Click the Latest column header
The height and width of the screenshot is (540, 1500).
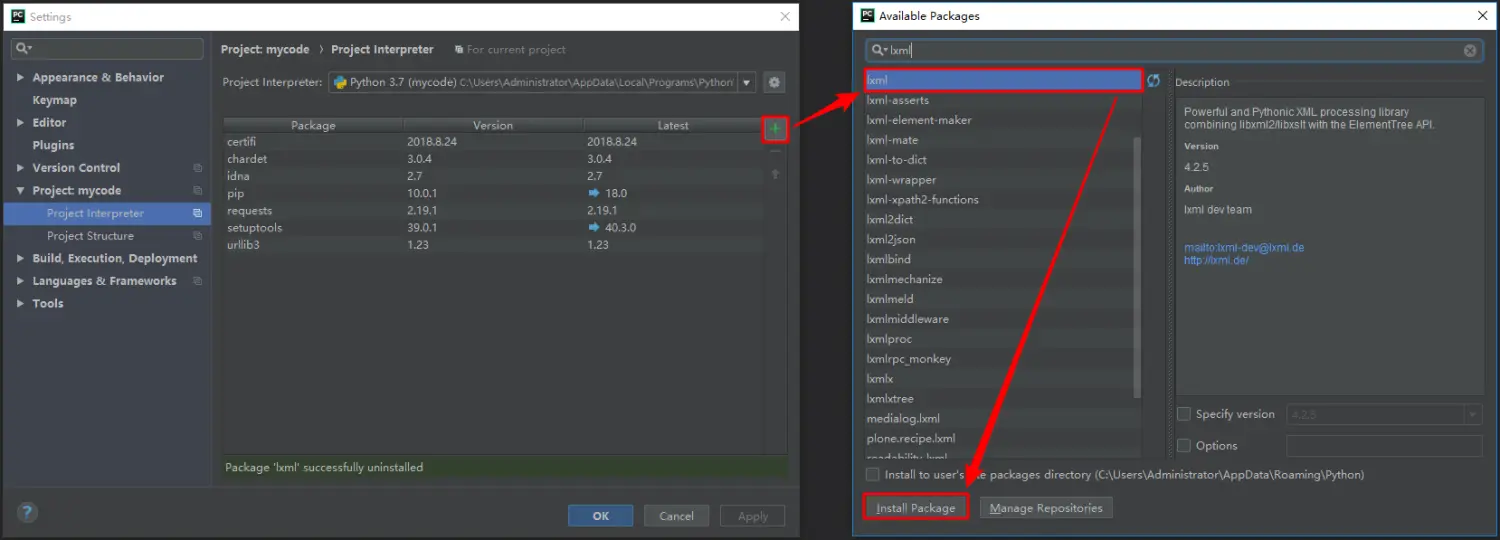[673, 126]
